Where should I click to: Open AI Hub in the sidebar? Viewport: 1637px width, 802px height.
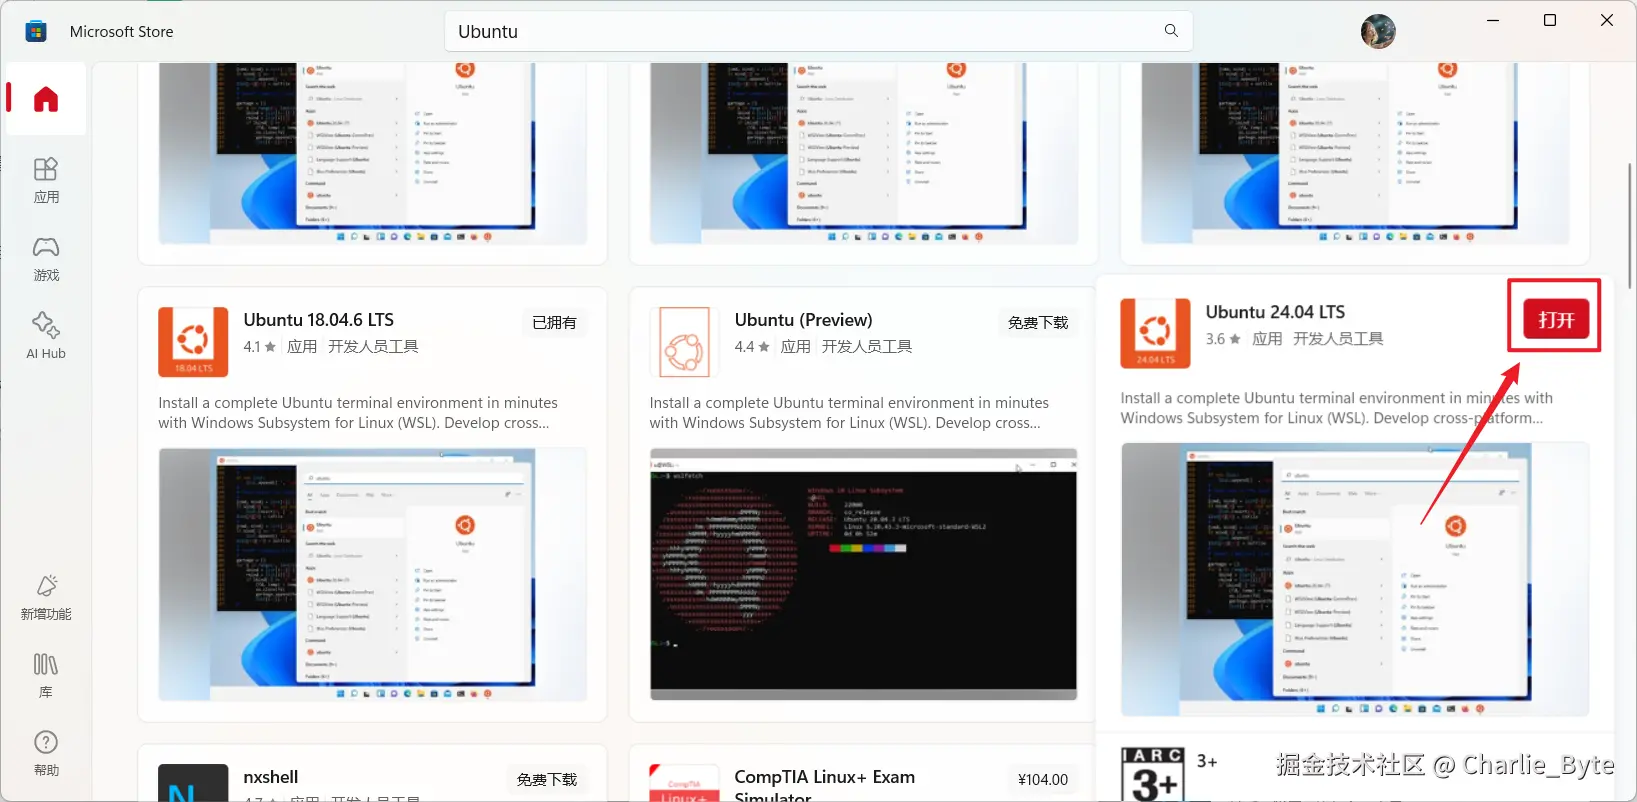pos(46,336)
